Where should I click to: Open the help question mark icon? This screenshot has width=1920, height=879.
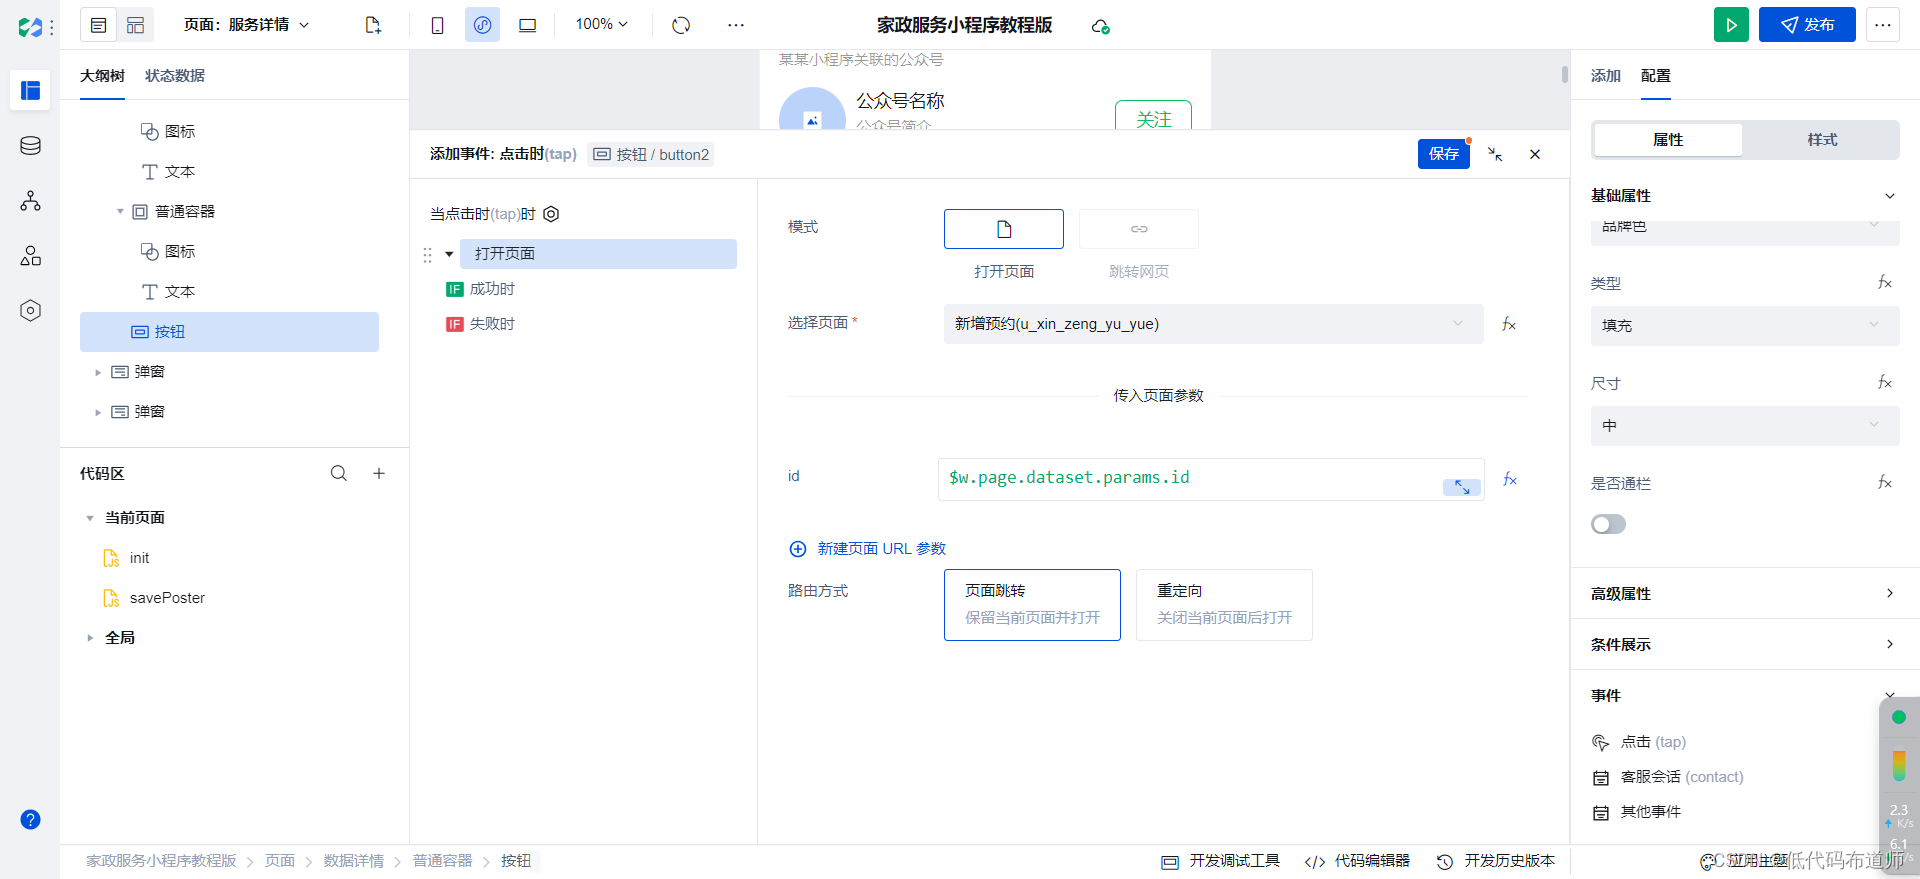click(30, 820)
